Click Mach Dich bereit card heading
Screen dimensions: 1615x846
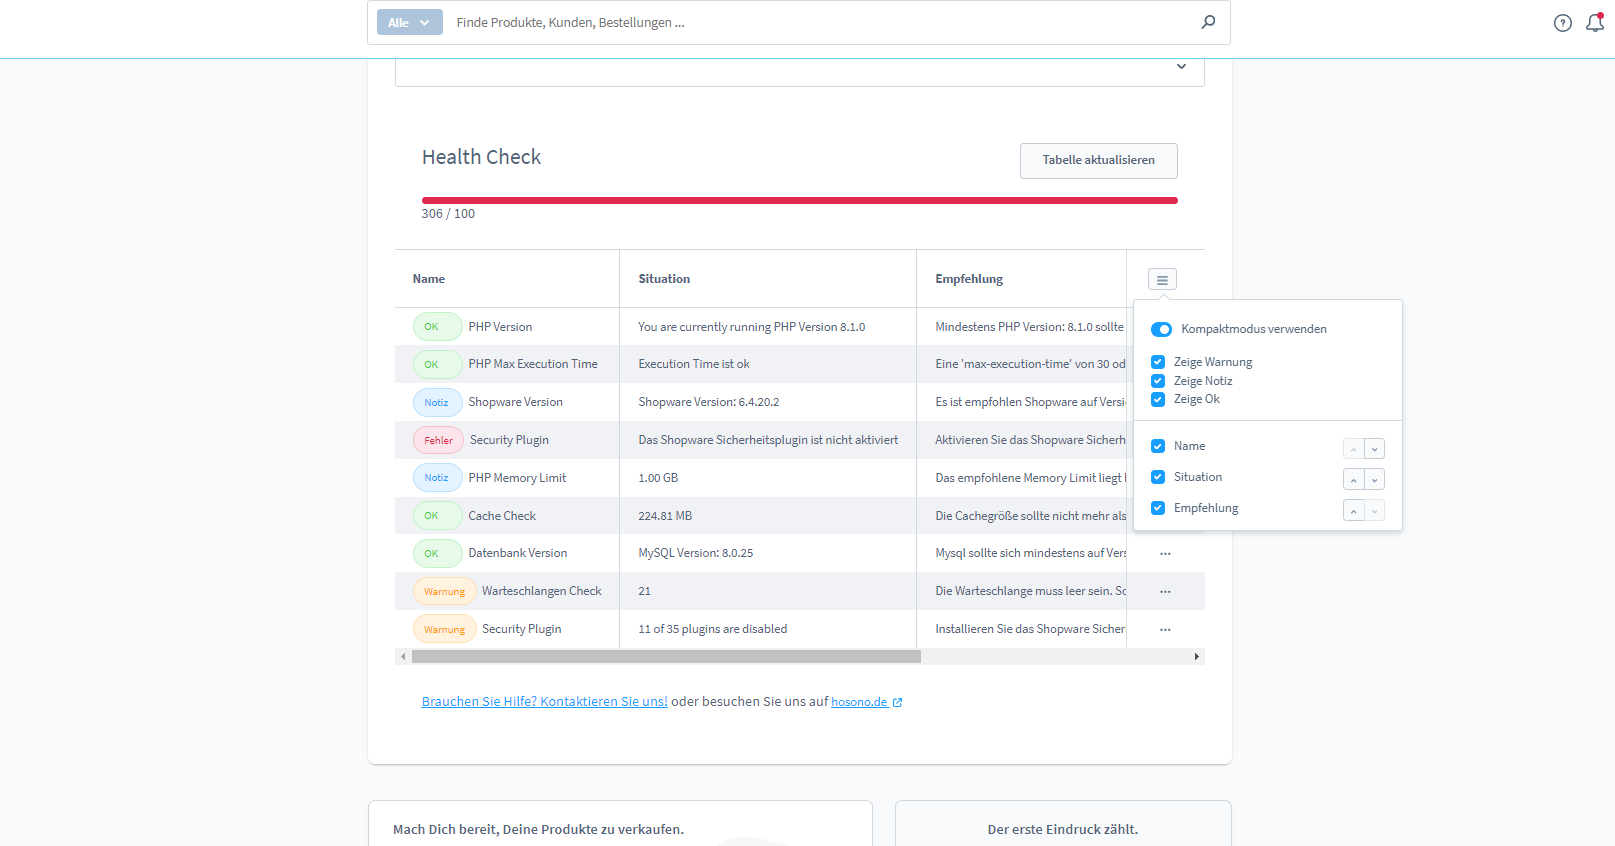539,829
